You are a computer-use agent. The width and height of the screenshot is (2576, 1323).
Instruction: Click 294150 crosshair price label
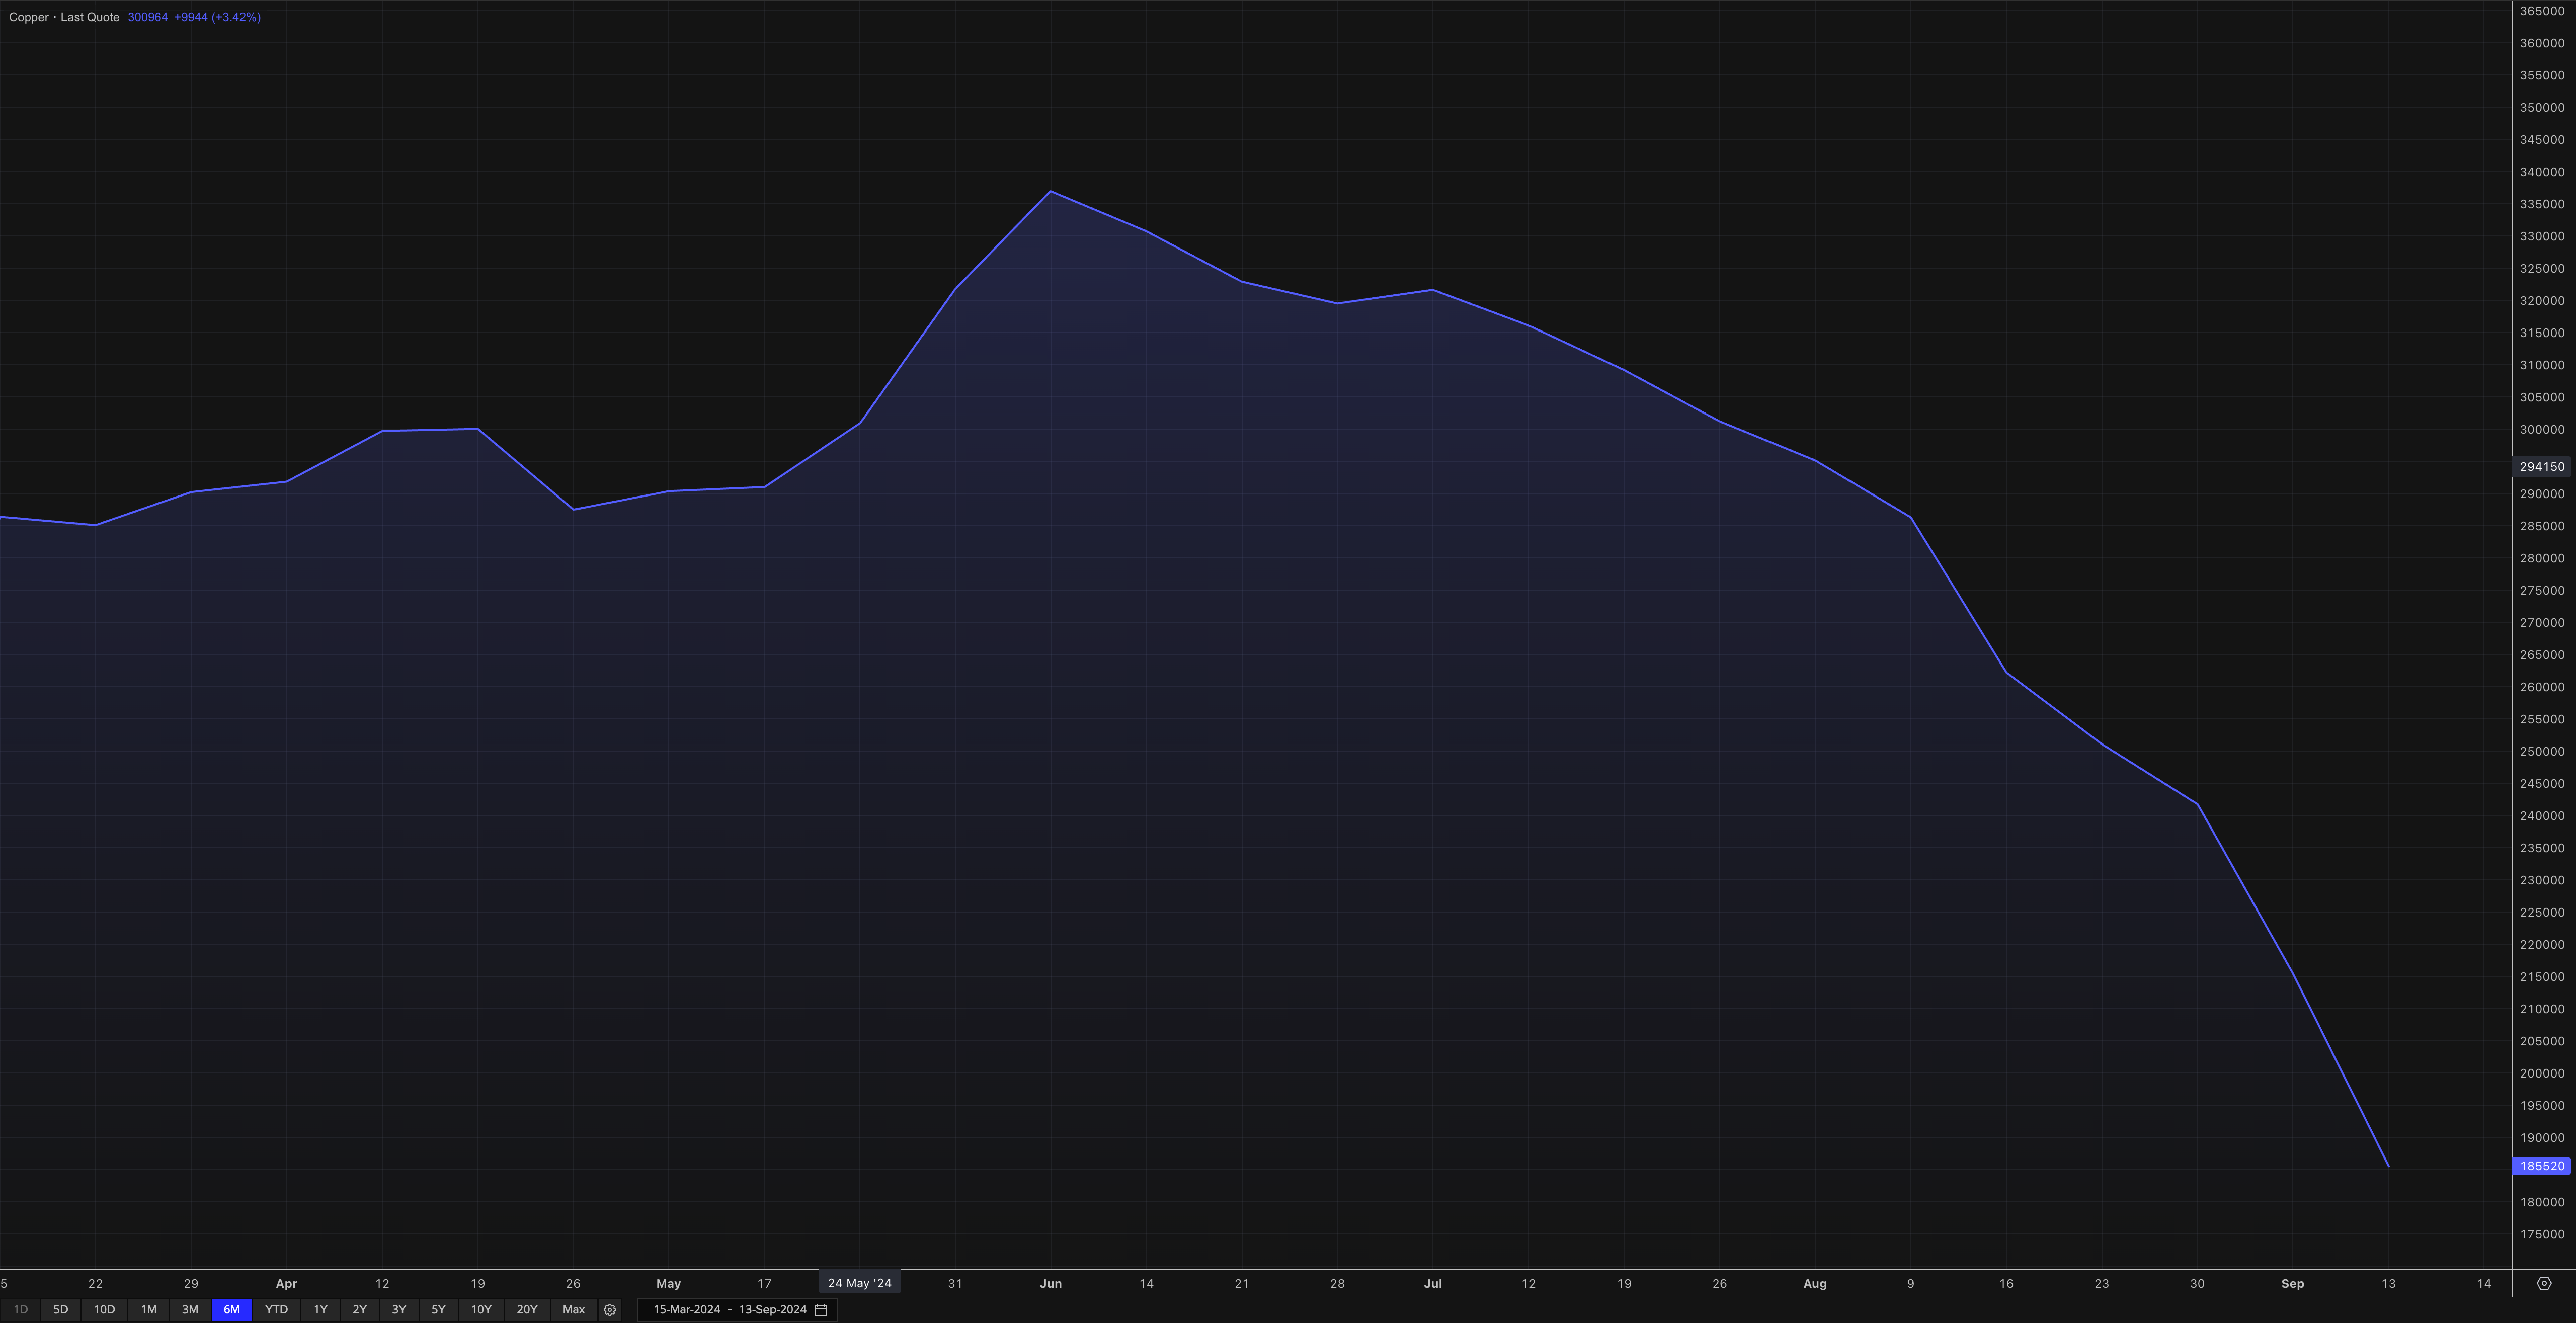(2541, 467)
